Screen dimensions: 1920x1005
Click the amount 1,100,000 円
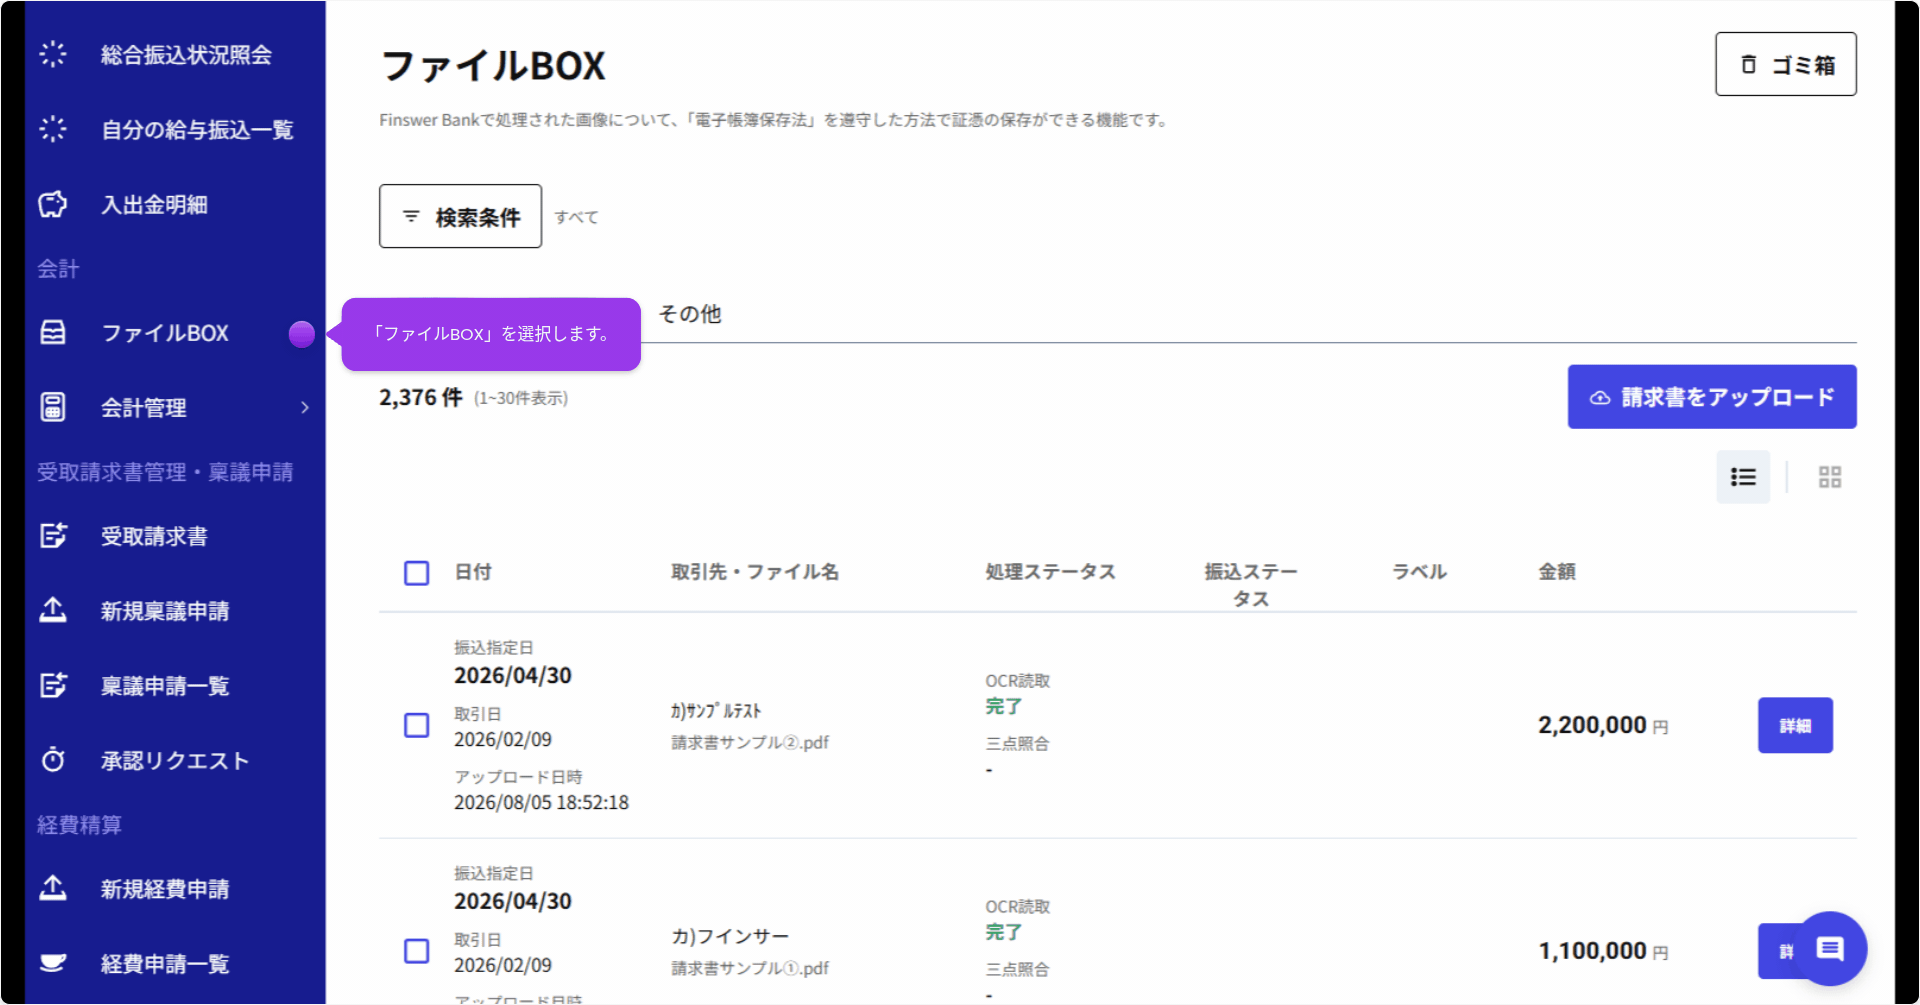tap(1603, 951)
